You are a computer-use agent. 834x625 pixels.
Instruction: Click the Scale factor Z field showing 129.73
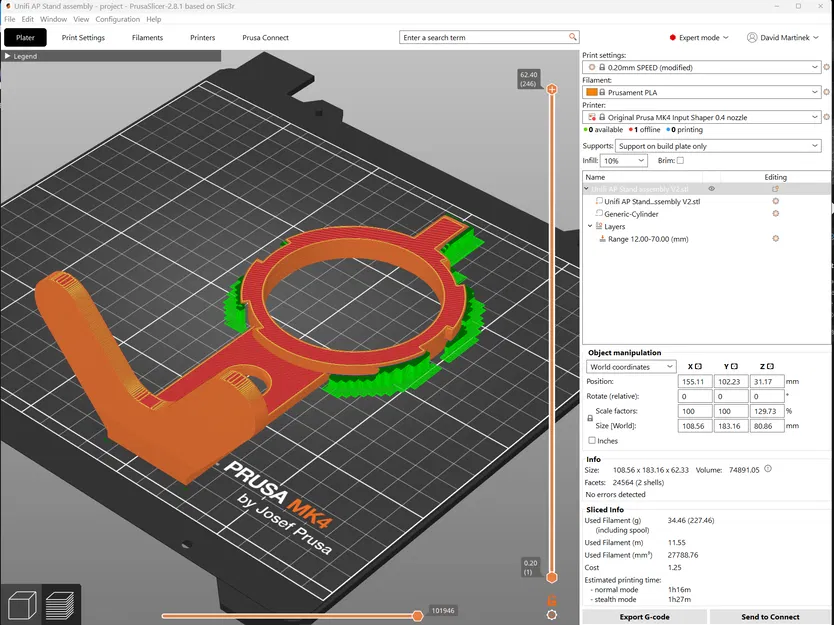[x=767, y=411]
